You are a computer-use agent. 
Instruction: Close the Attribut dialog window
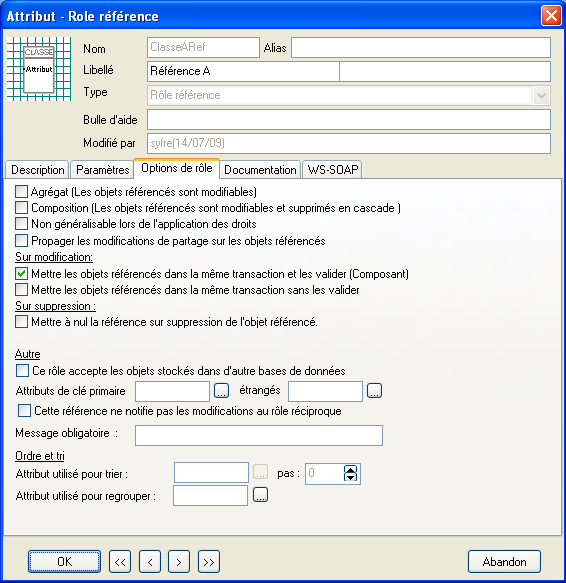tap(551, 16)
